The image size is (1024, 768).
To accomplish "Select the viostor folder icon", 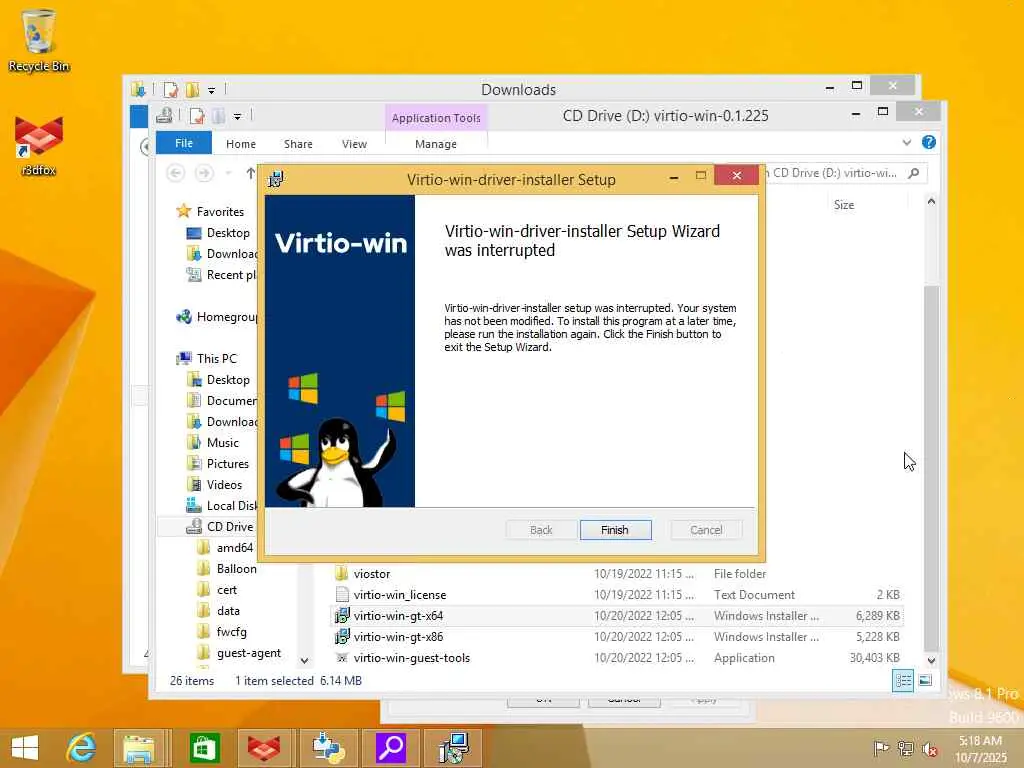I will 342,573.
